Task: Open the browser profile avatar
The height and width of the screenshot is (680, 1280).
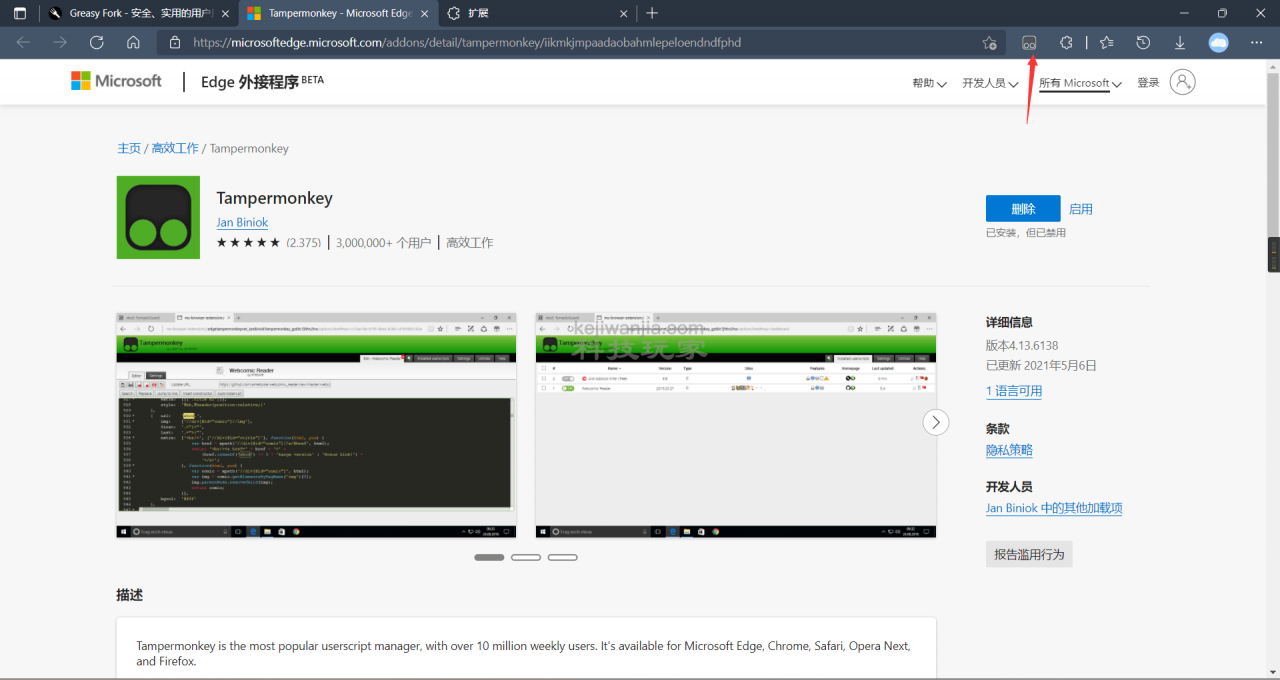Action: 1218,43
